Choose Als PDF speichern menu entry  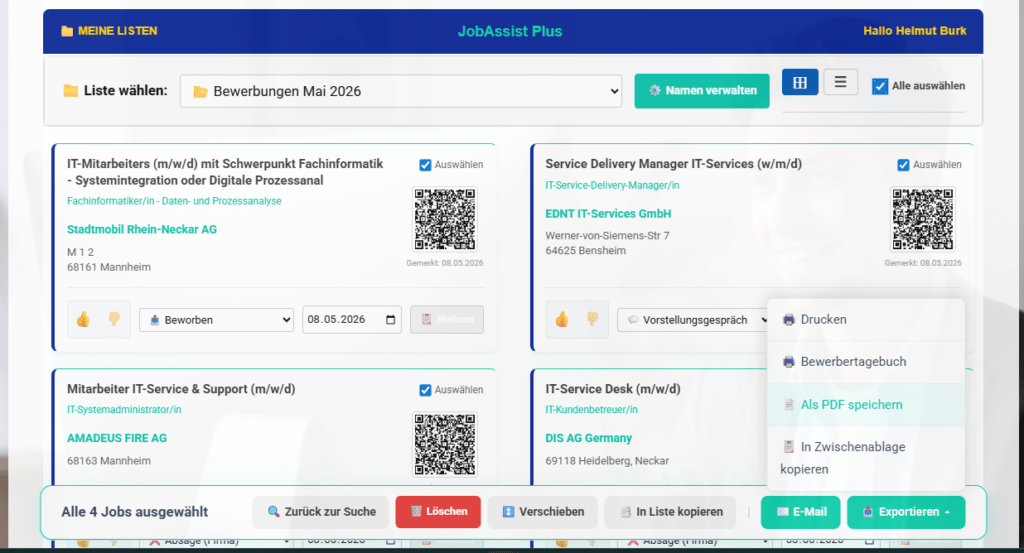[x=866, y=405]
